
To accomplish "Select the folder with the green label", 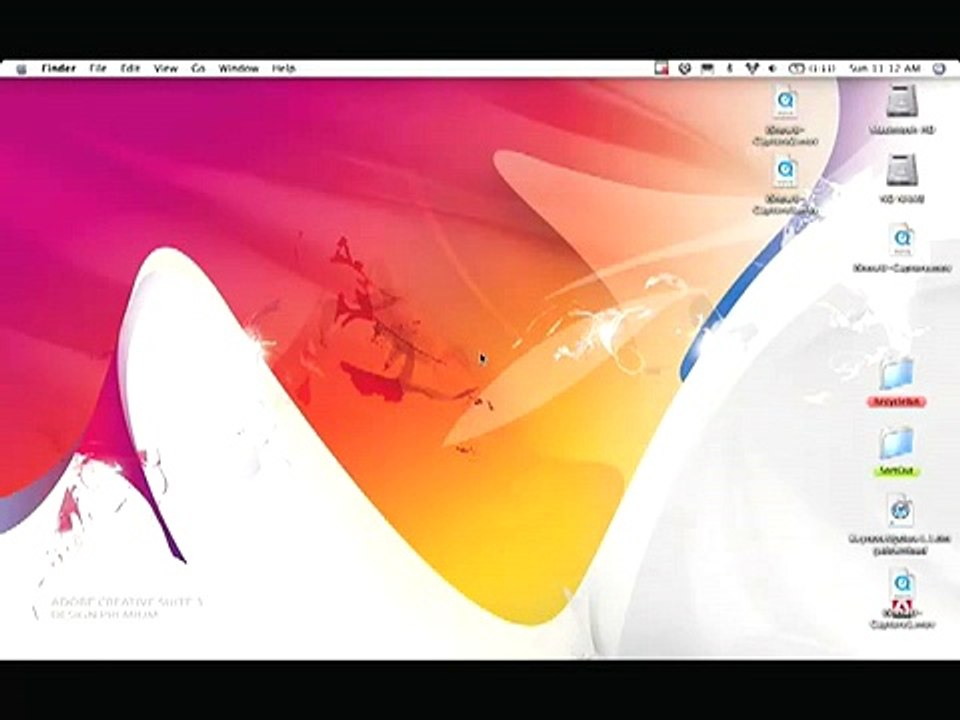I will [x=897, y=443].
